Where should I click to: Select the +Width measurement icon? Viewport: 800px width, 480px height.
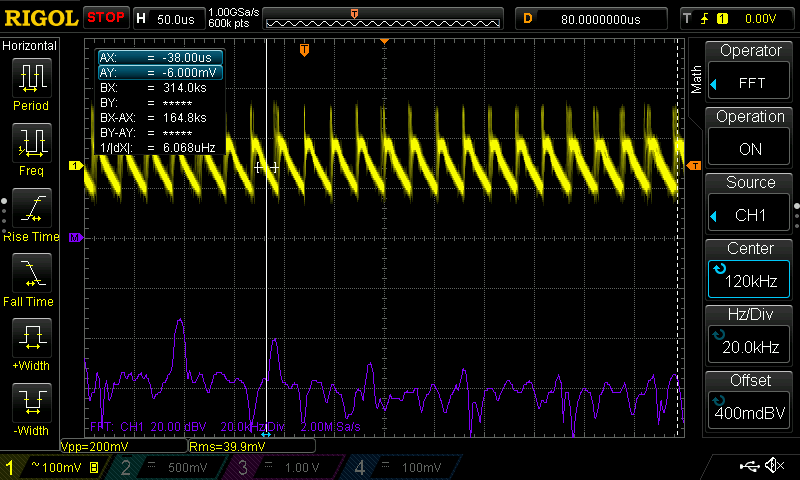32,338
